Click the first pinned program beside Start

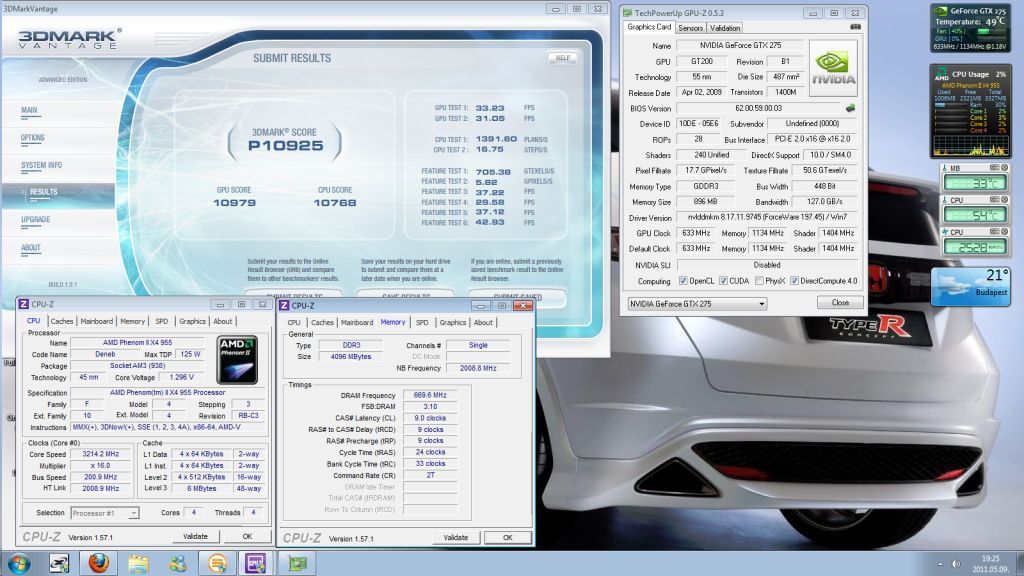click(59, 563)
